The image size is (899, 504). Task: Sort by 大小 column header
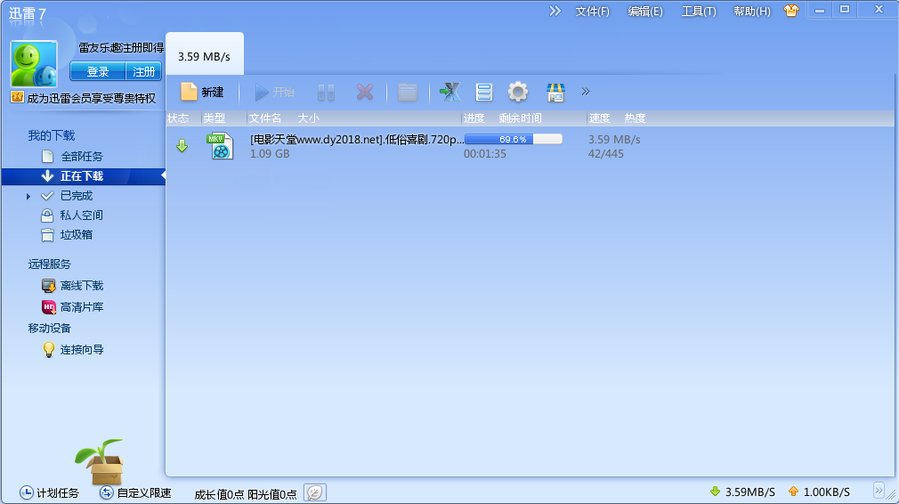(308, 118)
